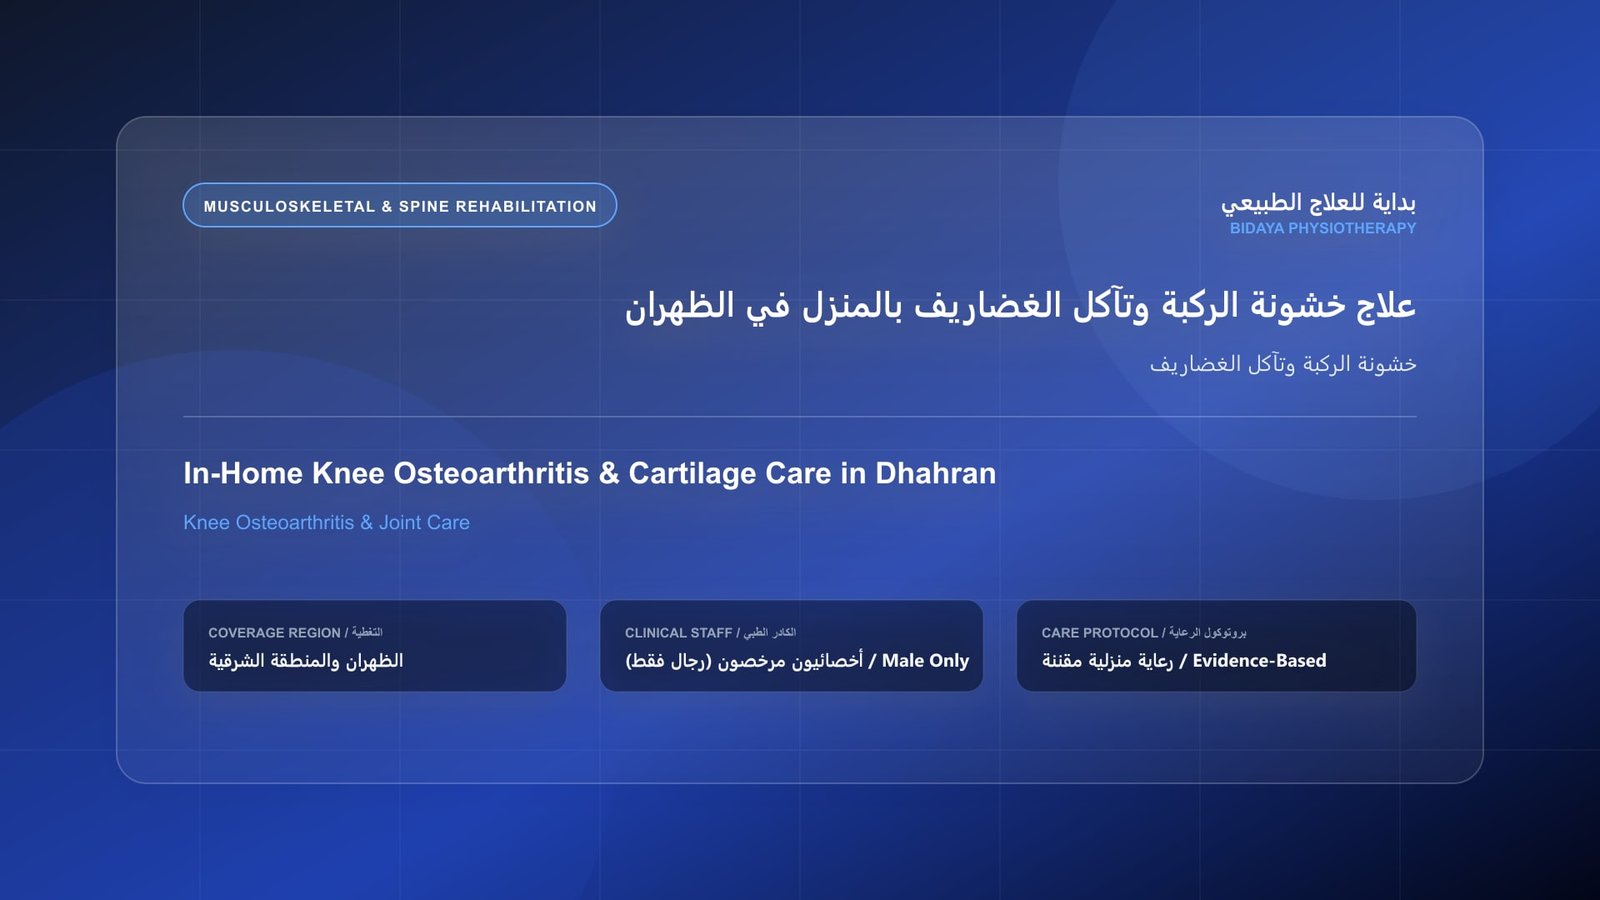Click الظهران والمنطقة الشرقية coverage value
Image resolution: width=1600 pixels, height=900 pixels.
[306, 661]
